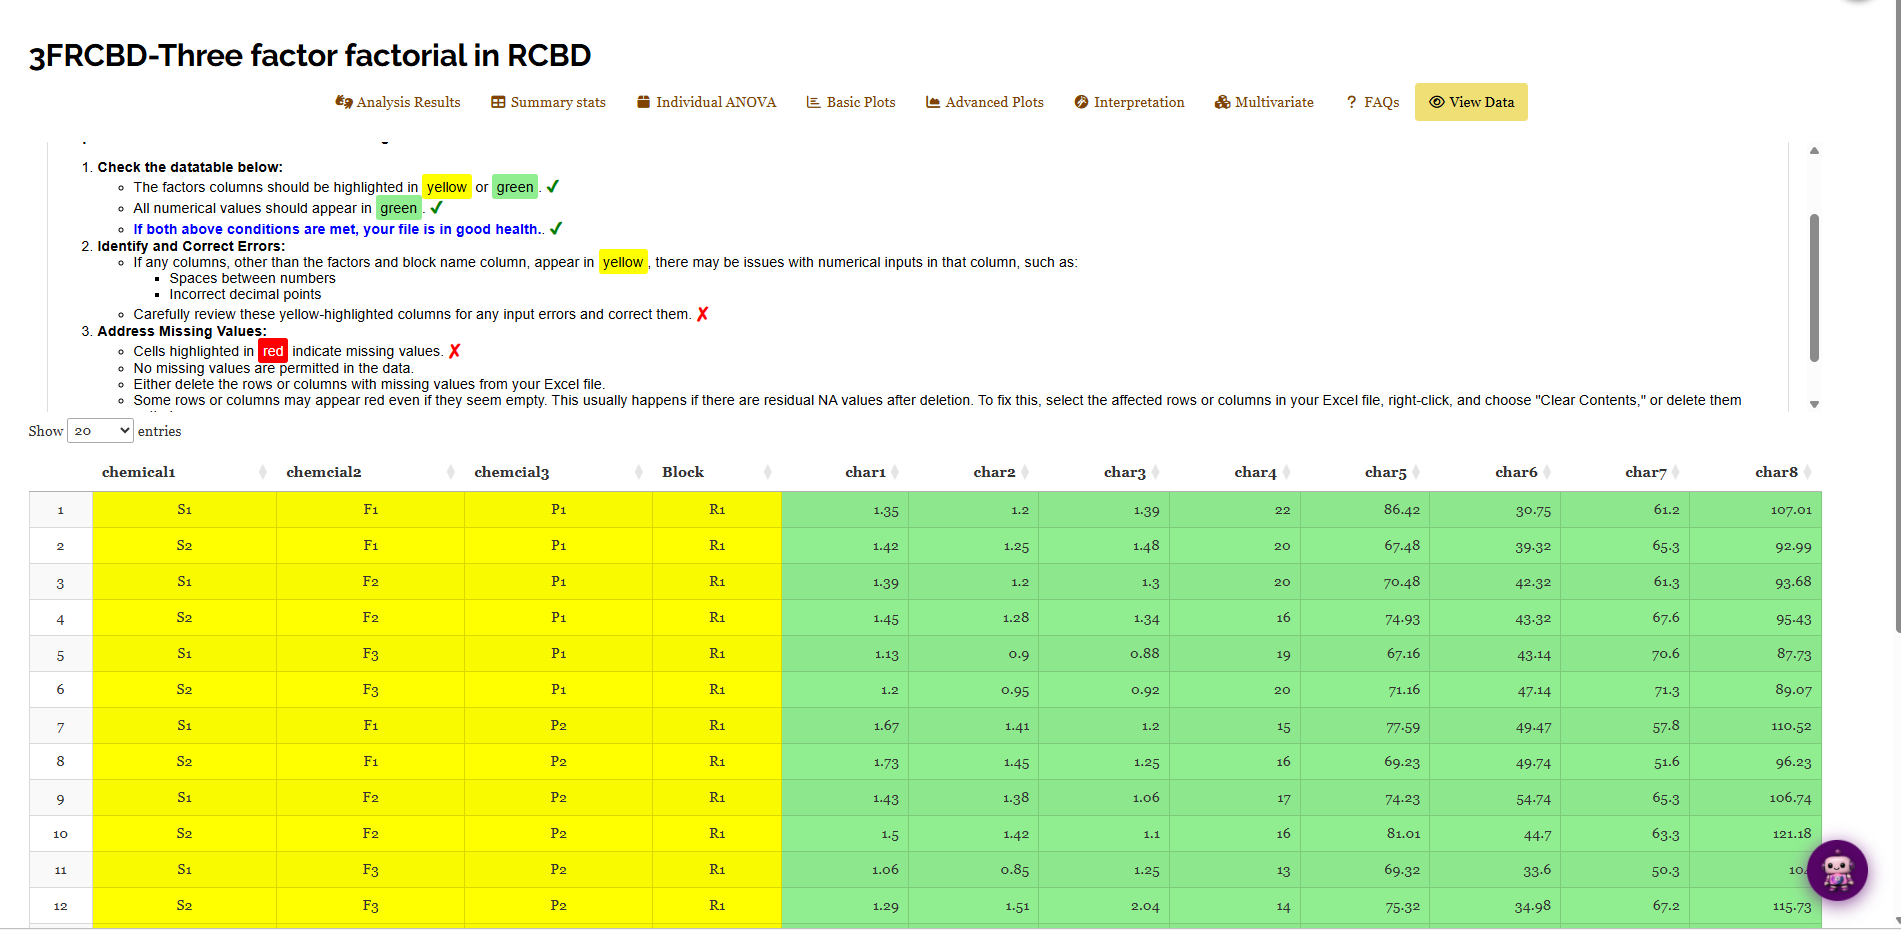Click the Advanced Plots chart icon

coord(933,102)
